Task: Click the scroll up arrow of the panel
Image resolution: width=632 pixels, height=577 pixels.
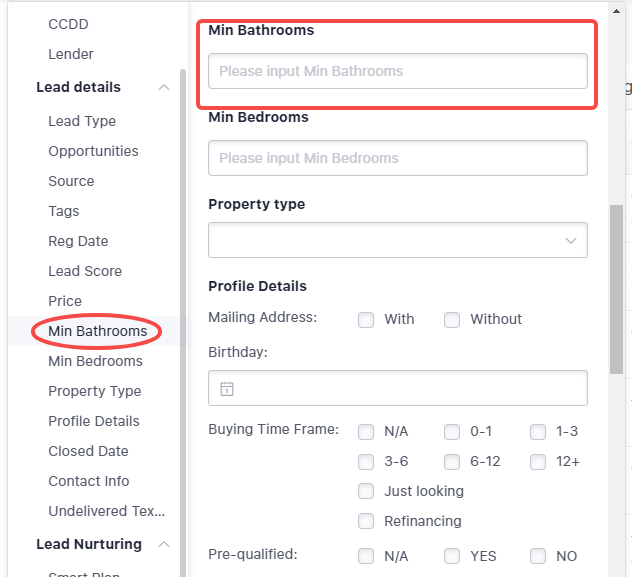Action: pos(616,11)
